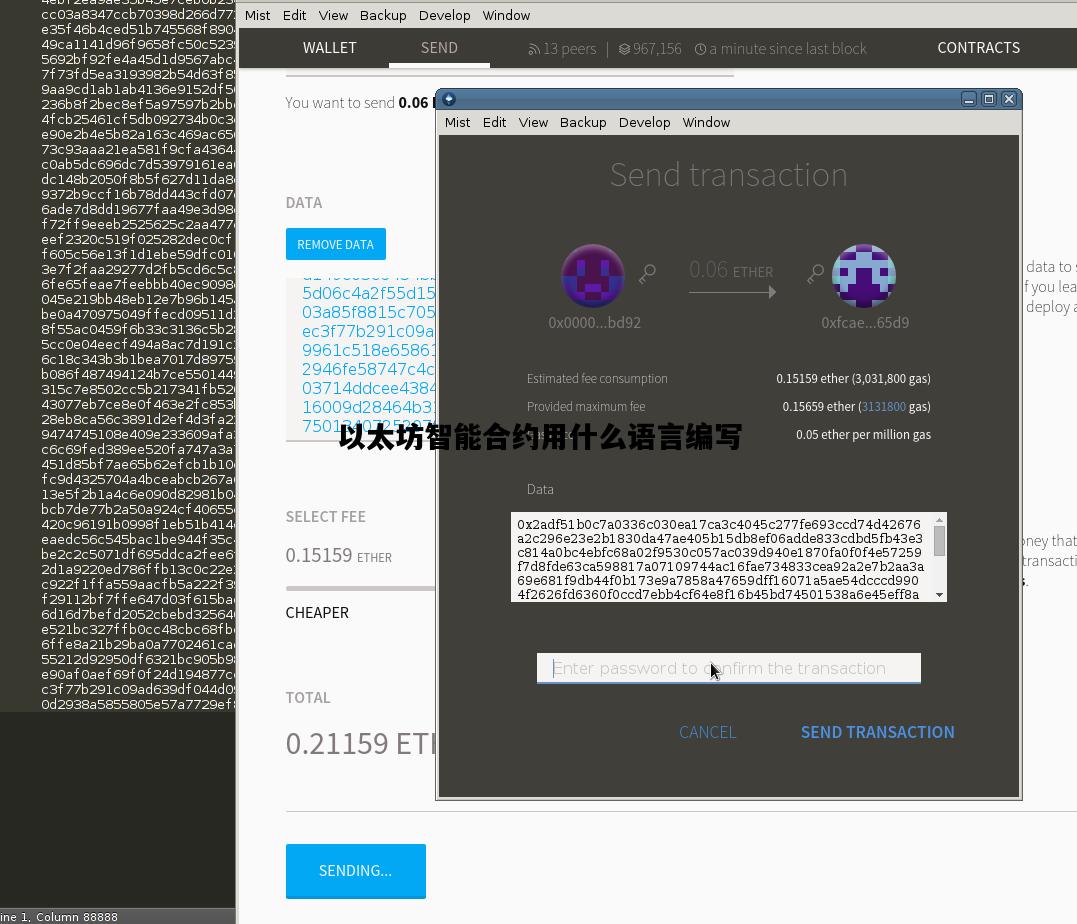Screen dimensions: 1077x924
Task: Open the Mist menu in main window
Action: 258,15
